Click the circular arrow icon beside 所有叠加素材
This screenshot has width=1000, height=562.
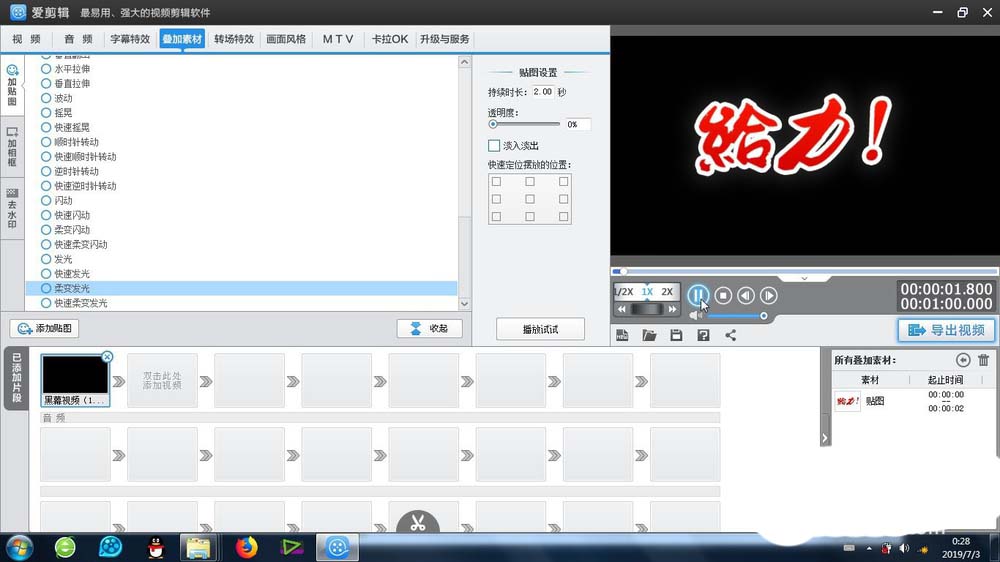click(963, 360)
